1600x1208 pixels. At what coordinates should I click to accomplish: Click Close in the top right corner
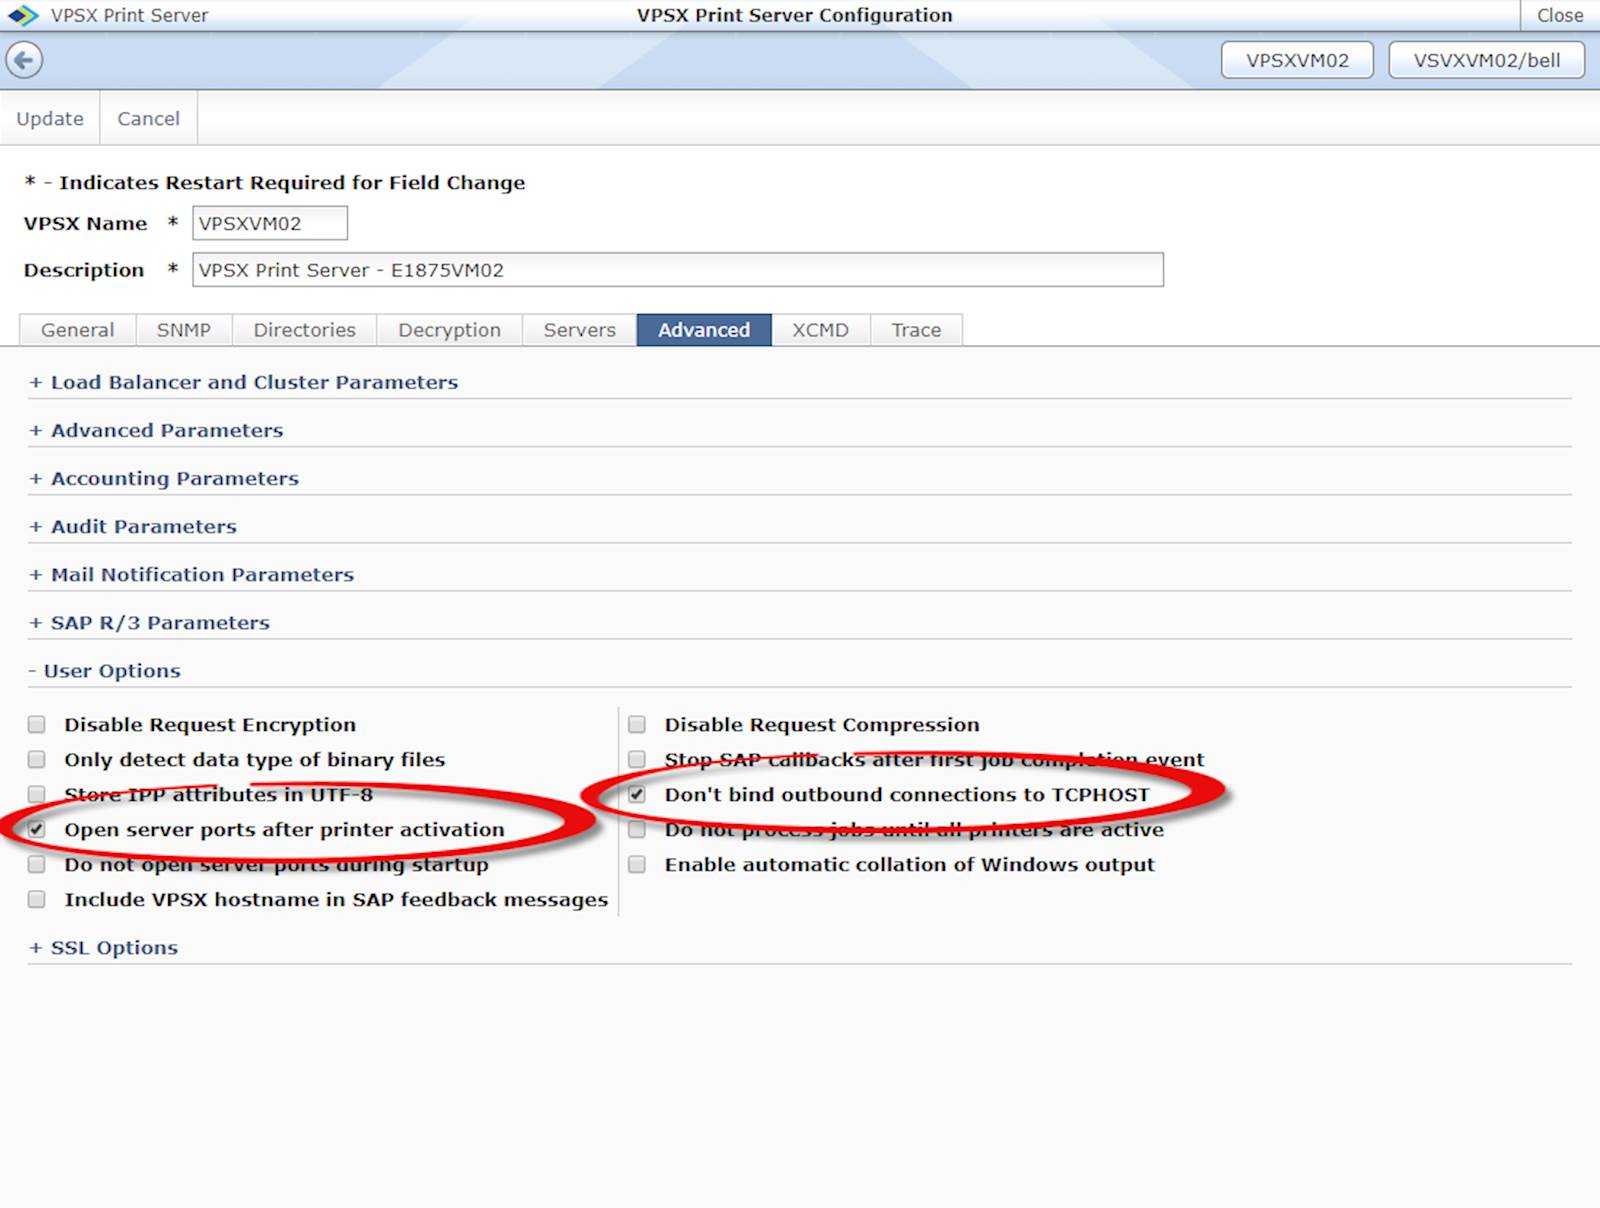1560,15
